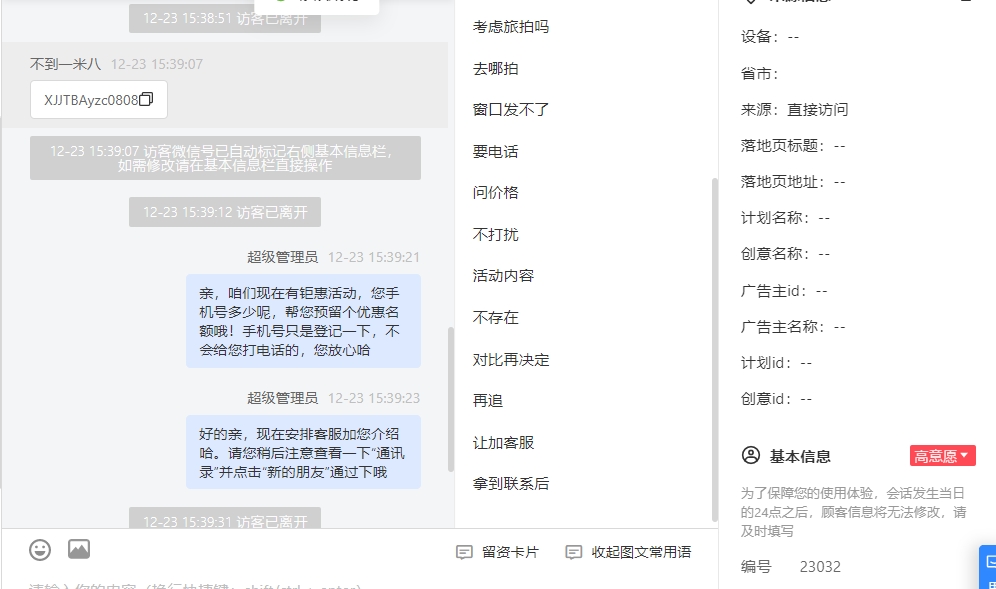Click the 超级管理员 15:39:21 sender label

click(283, 257)
